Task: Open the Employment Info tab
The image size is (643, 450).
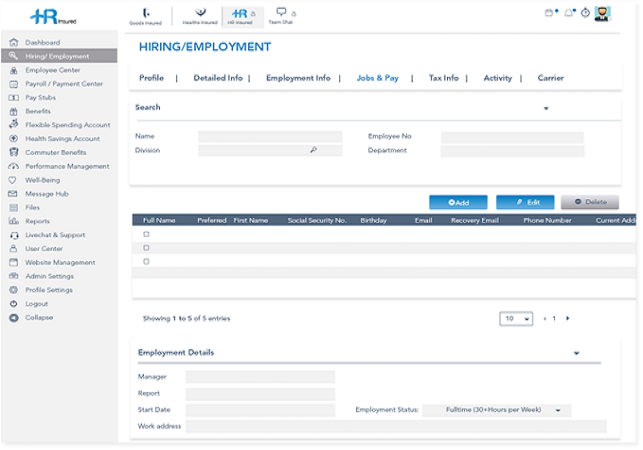Action: click(298, 78)
